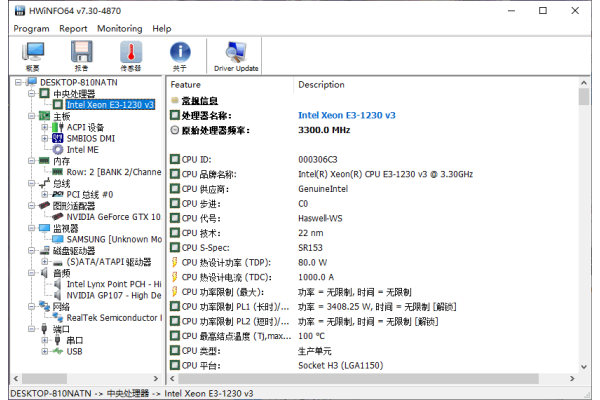This screenshot has height=400, width=600.
Task: Click the original processor frequency clock icon
Action: point(175,130)
